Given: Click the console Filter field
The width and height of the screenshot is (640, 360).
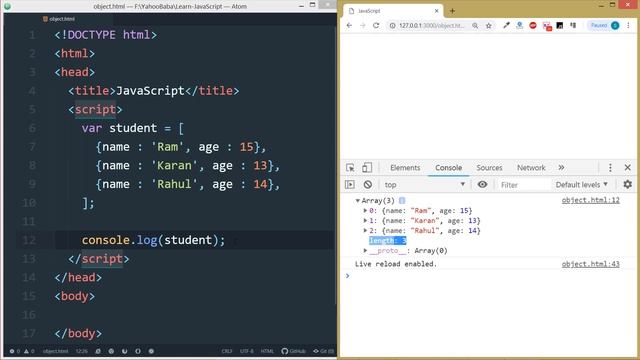Looking at the screenshot, I should point(524,185).
